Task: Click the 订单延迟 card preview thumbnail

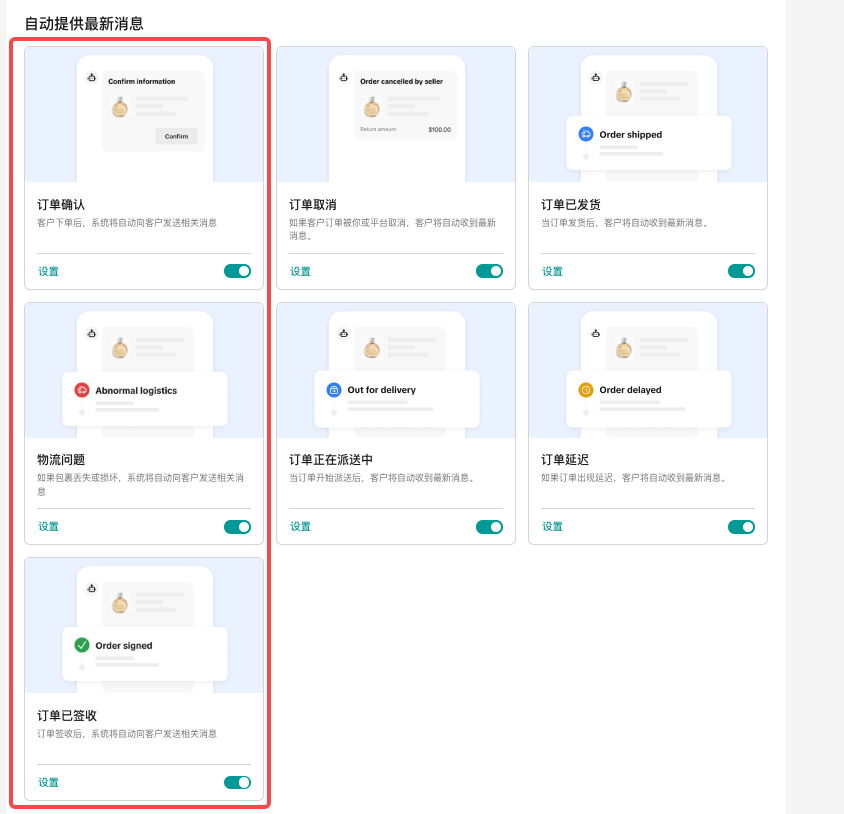Action: point(648,370)
